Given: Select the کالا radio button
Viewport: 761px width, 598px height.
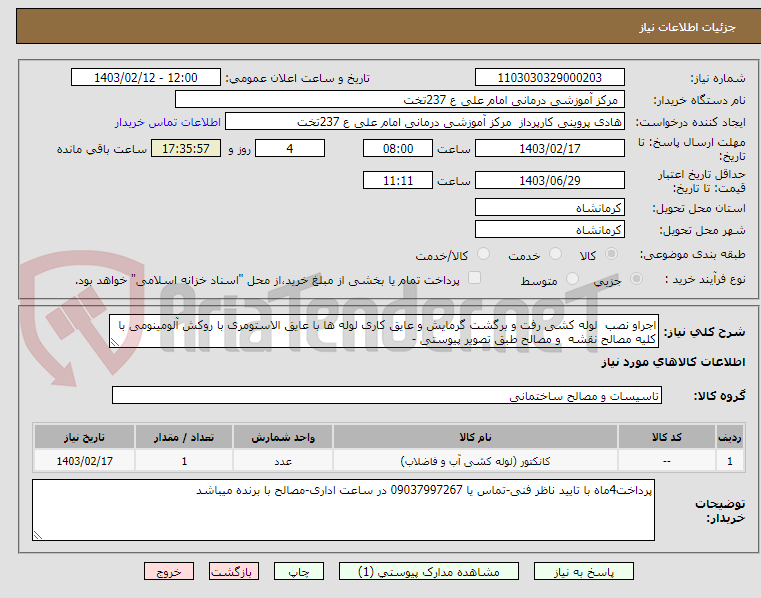Looking at the screenshot, I should [x=611, y=254].
